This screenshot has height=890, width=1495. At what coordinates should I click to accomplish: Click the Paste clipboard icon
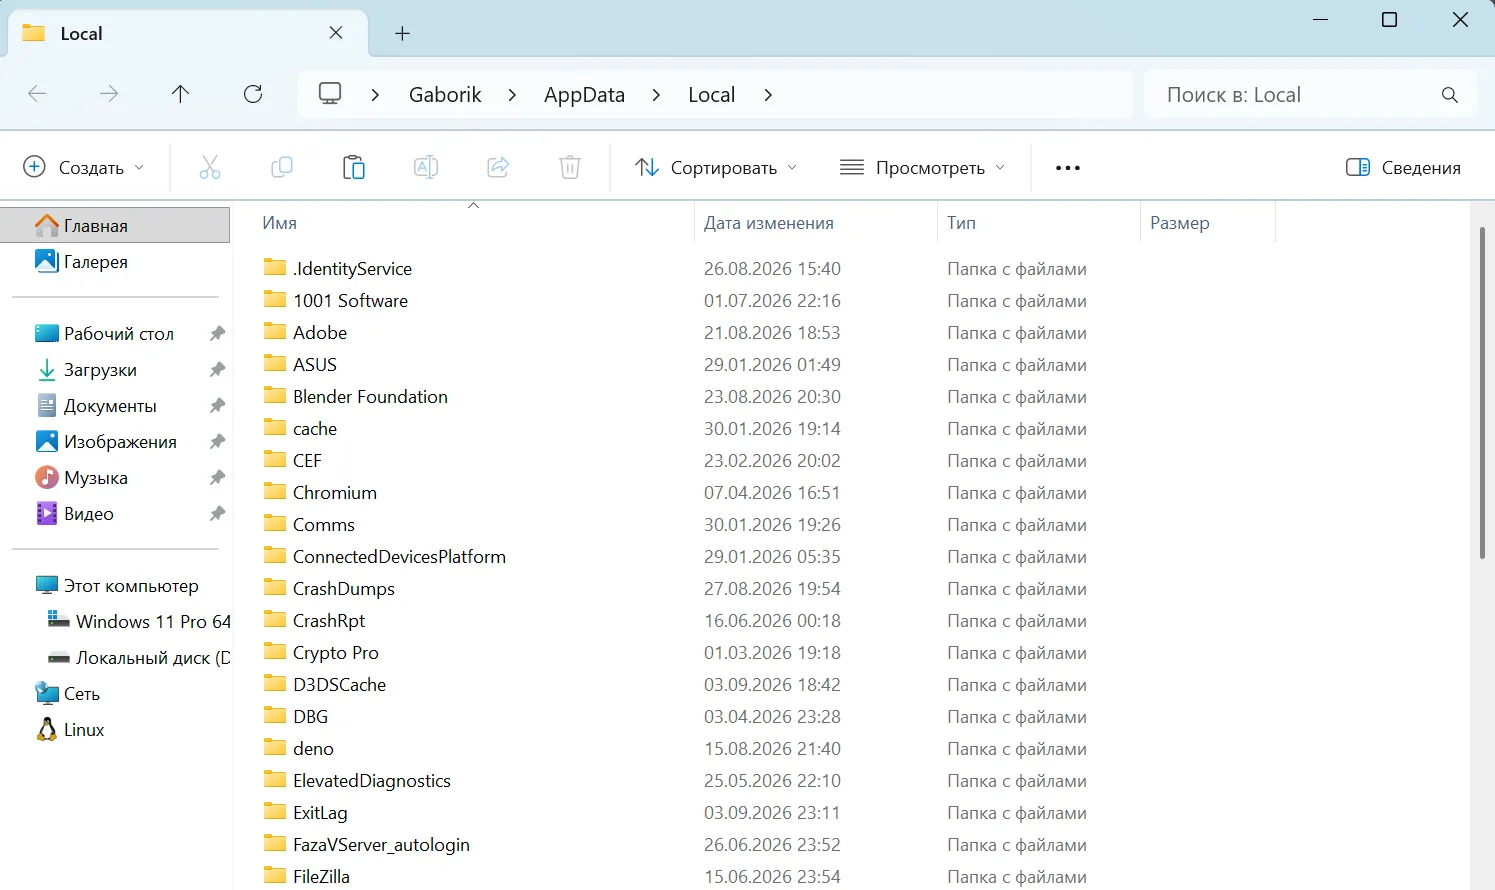tap(354, 167)
